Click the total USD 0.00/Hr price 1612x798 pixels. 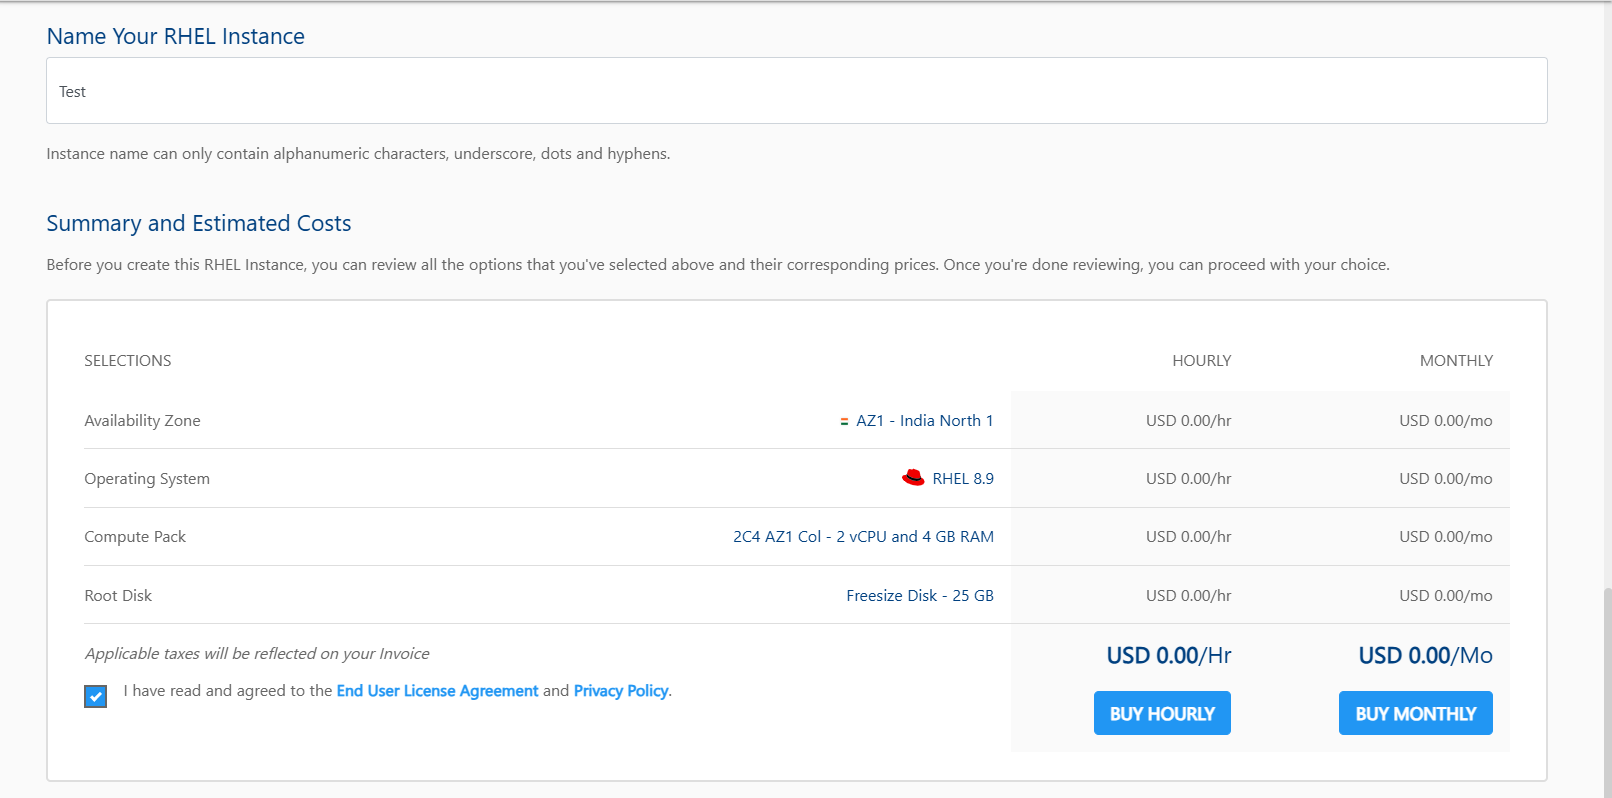point(1169,656)
